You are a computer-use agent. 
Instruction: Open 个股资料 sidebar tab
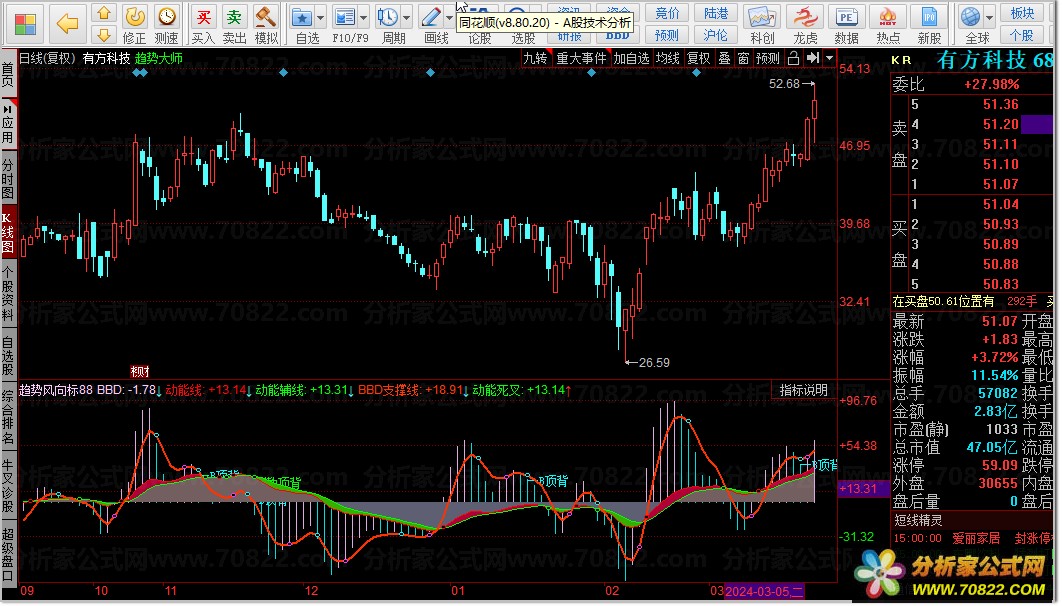tap(8, 294)
